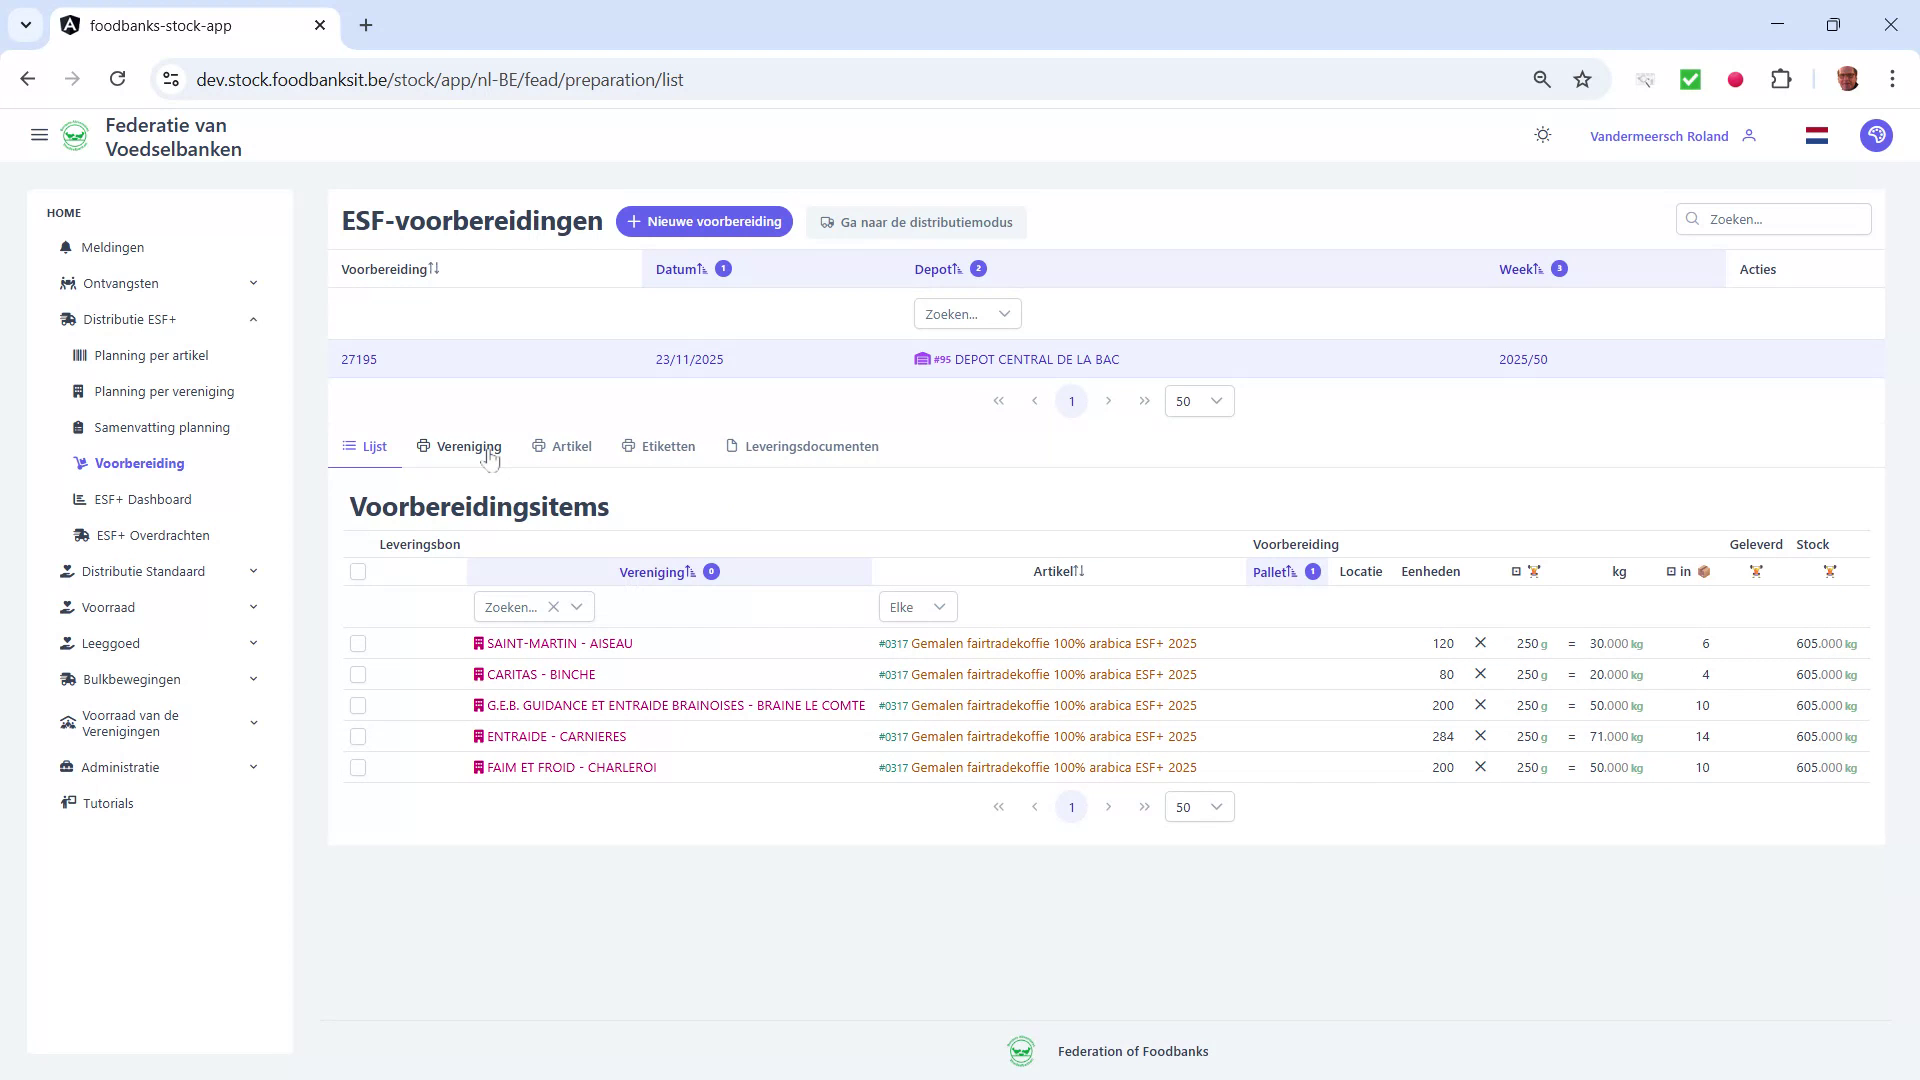Collapse the Distributie ESF+ section
This screenshot has width=1920, height=1080.
[253, 319]
